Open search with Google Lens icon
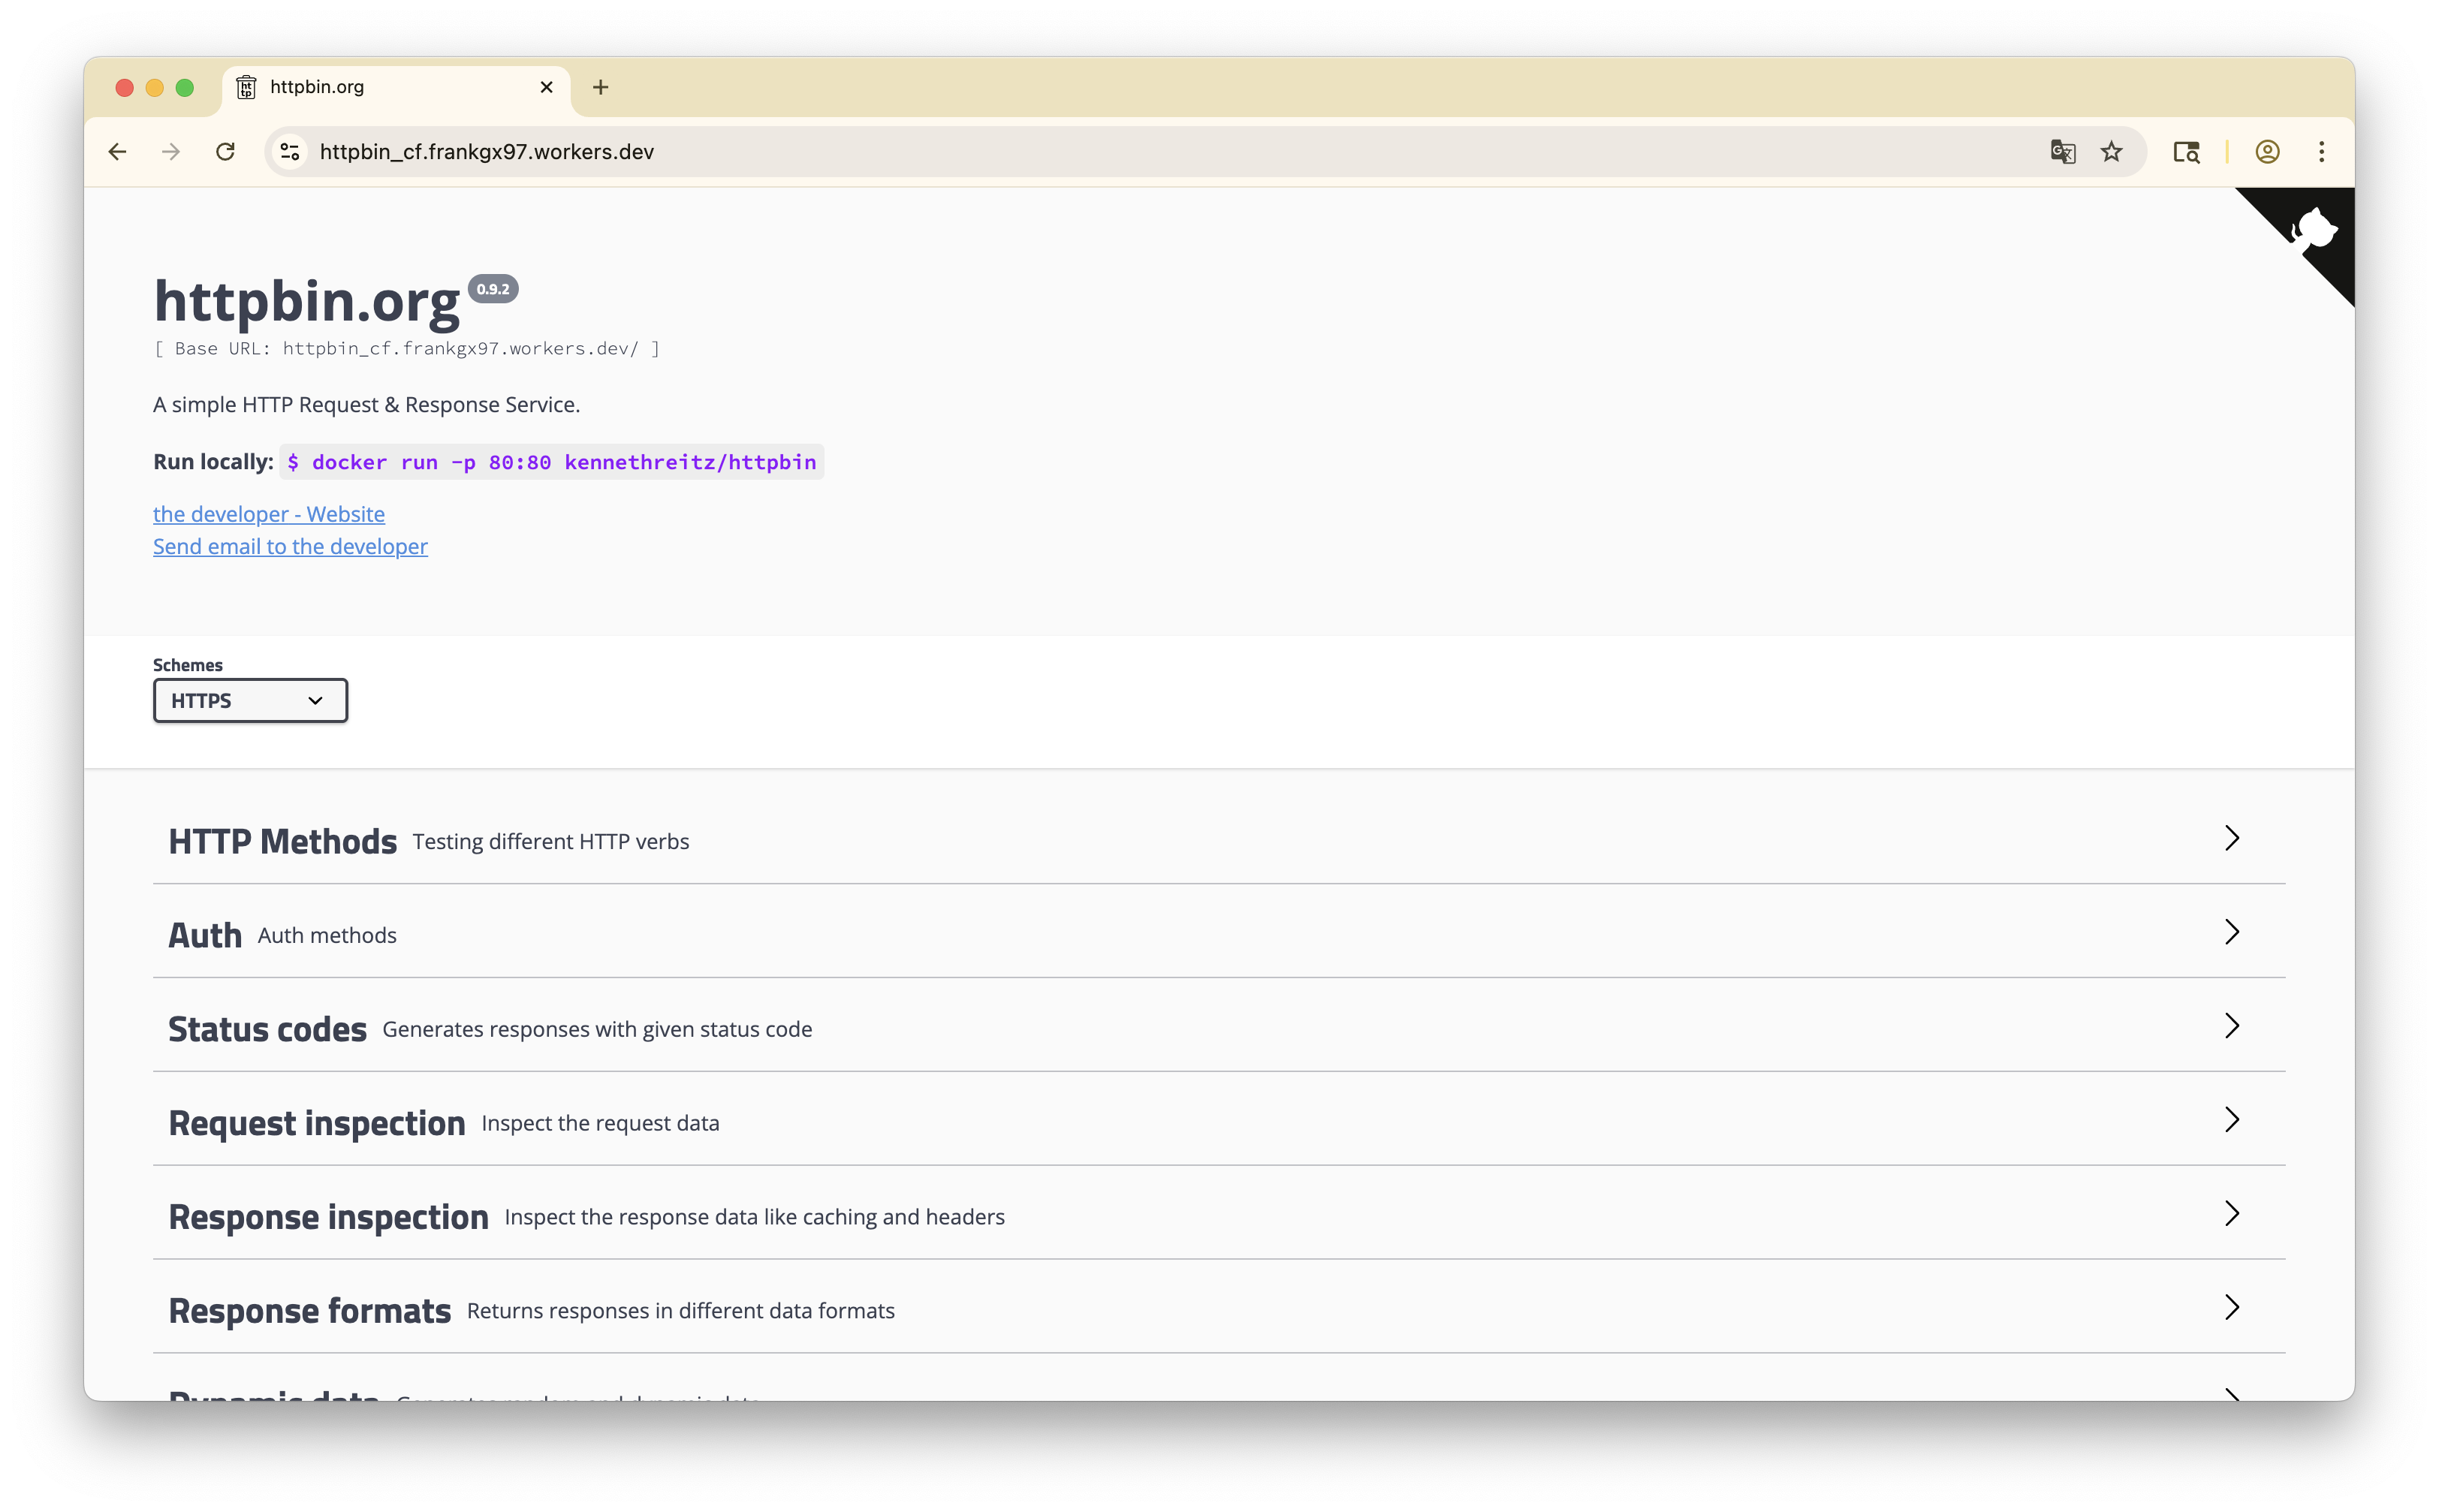 point(2186,151)
